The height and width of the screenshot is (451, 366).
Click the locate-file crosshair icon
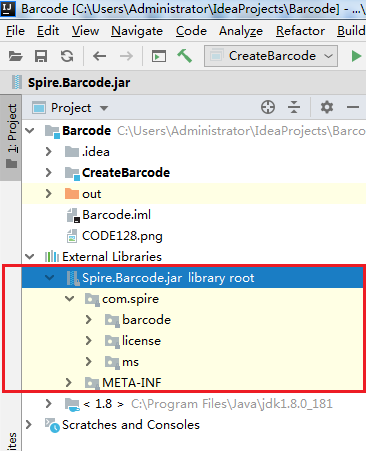click(268, 107)
